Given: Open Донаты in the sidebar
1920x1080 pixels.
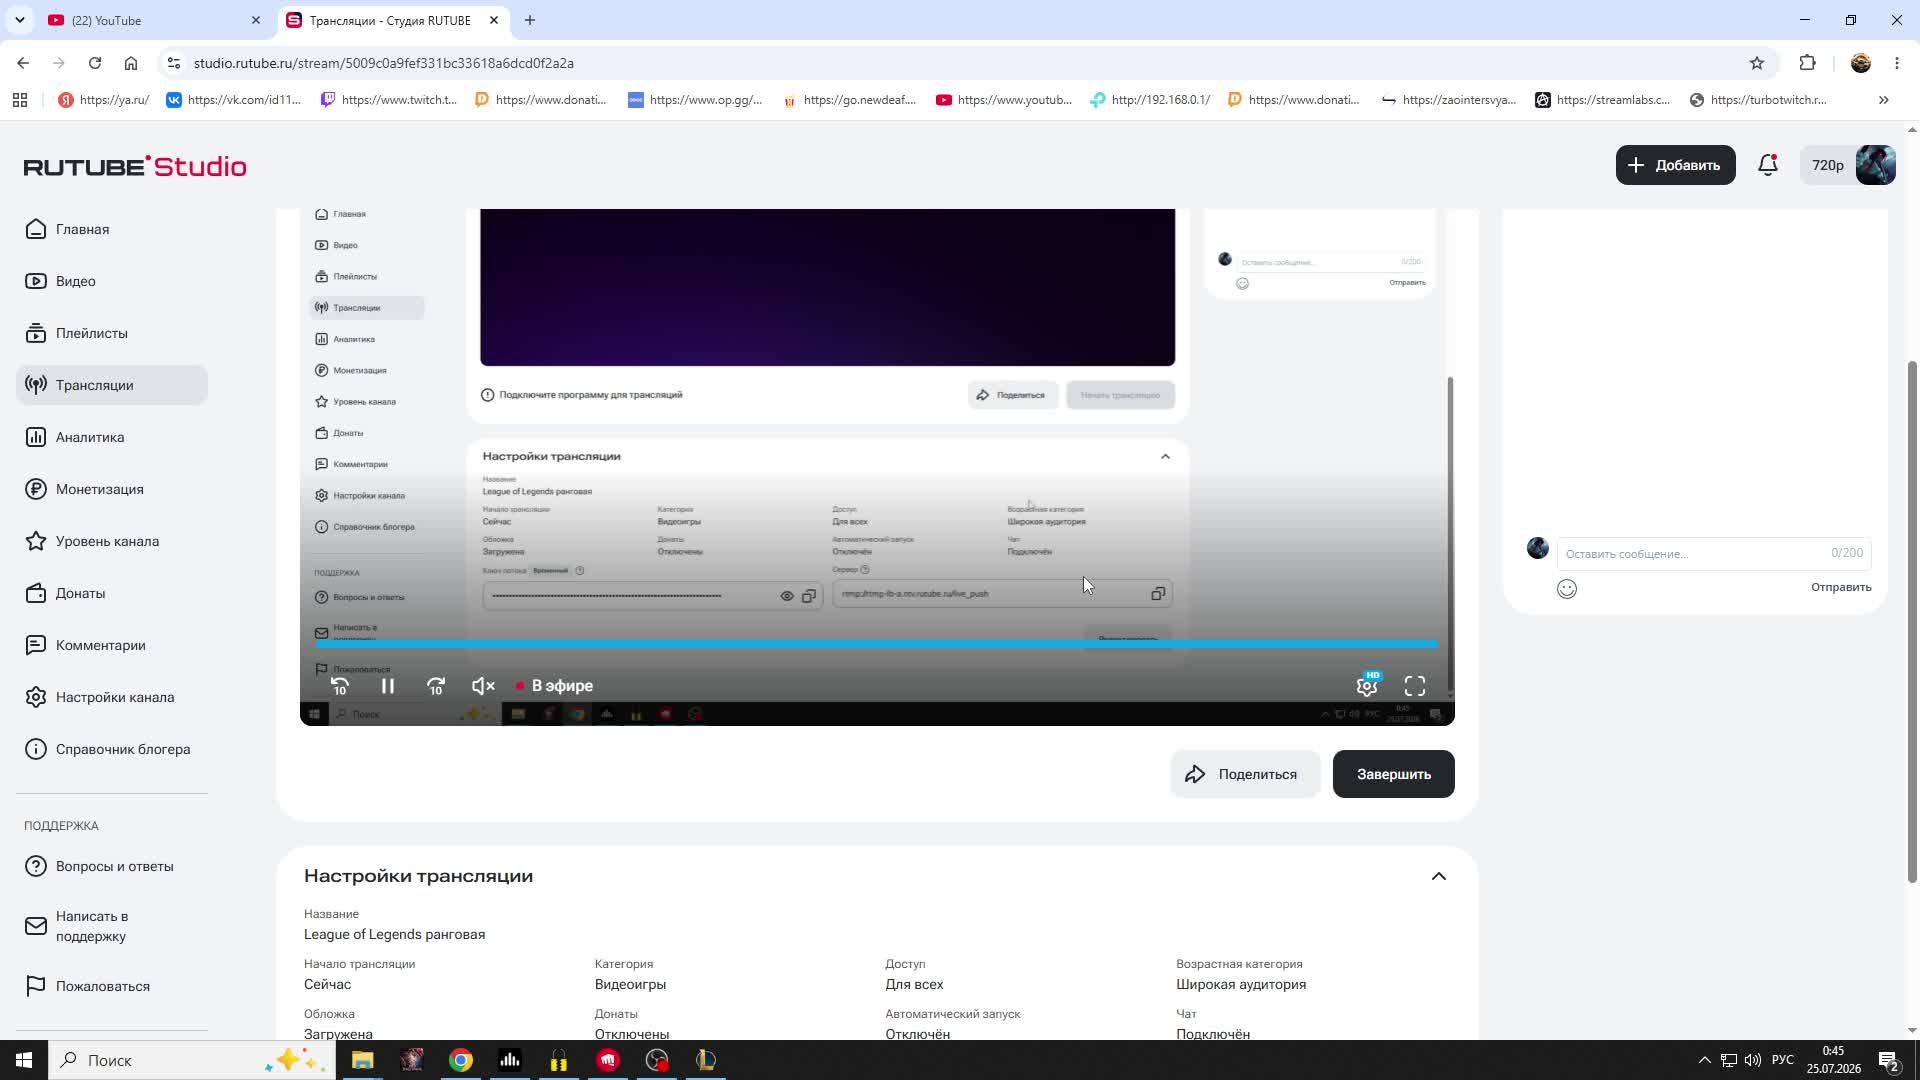Looking at the screenshot, I should tap(112, 593).
